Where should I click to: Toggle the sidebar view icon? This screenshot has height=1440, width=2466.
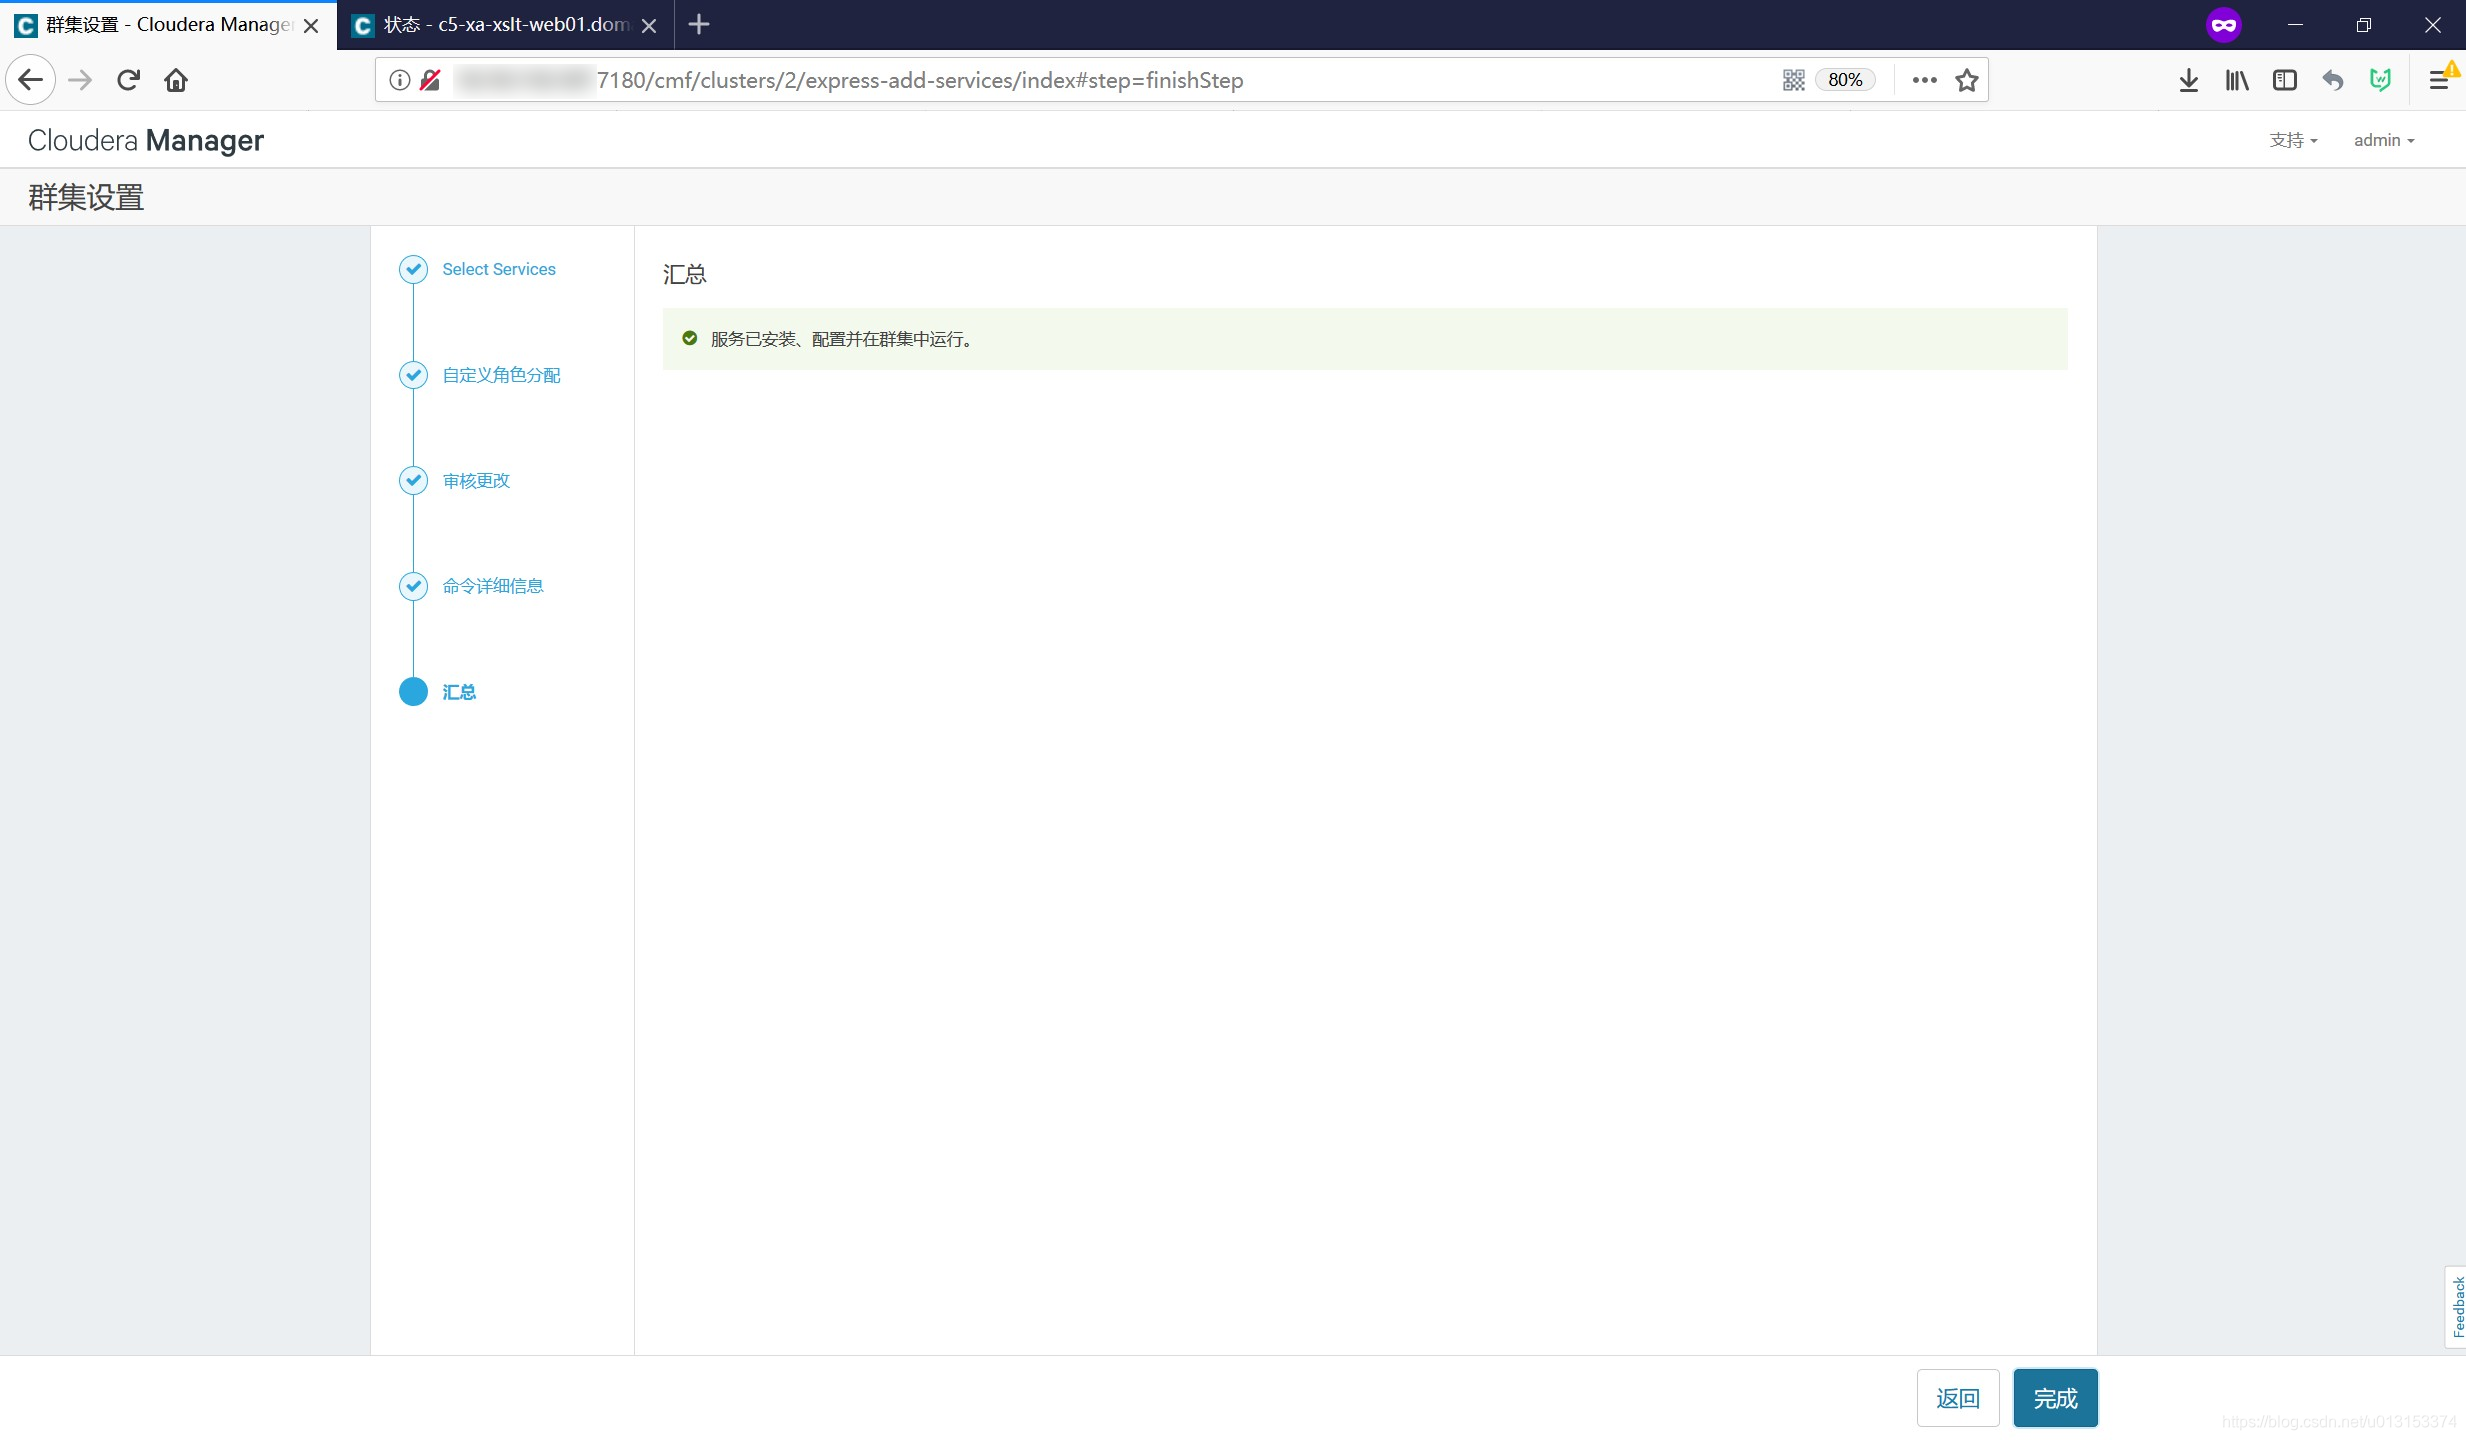pyautogui.click(x=2284, y=80)
